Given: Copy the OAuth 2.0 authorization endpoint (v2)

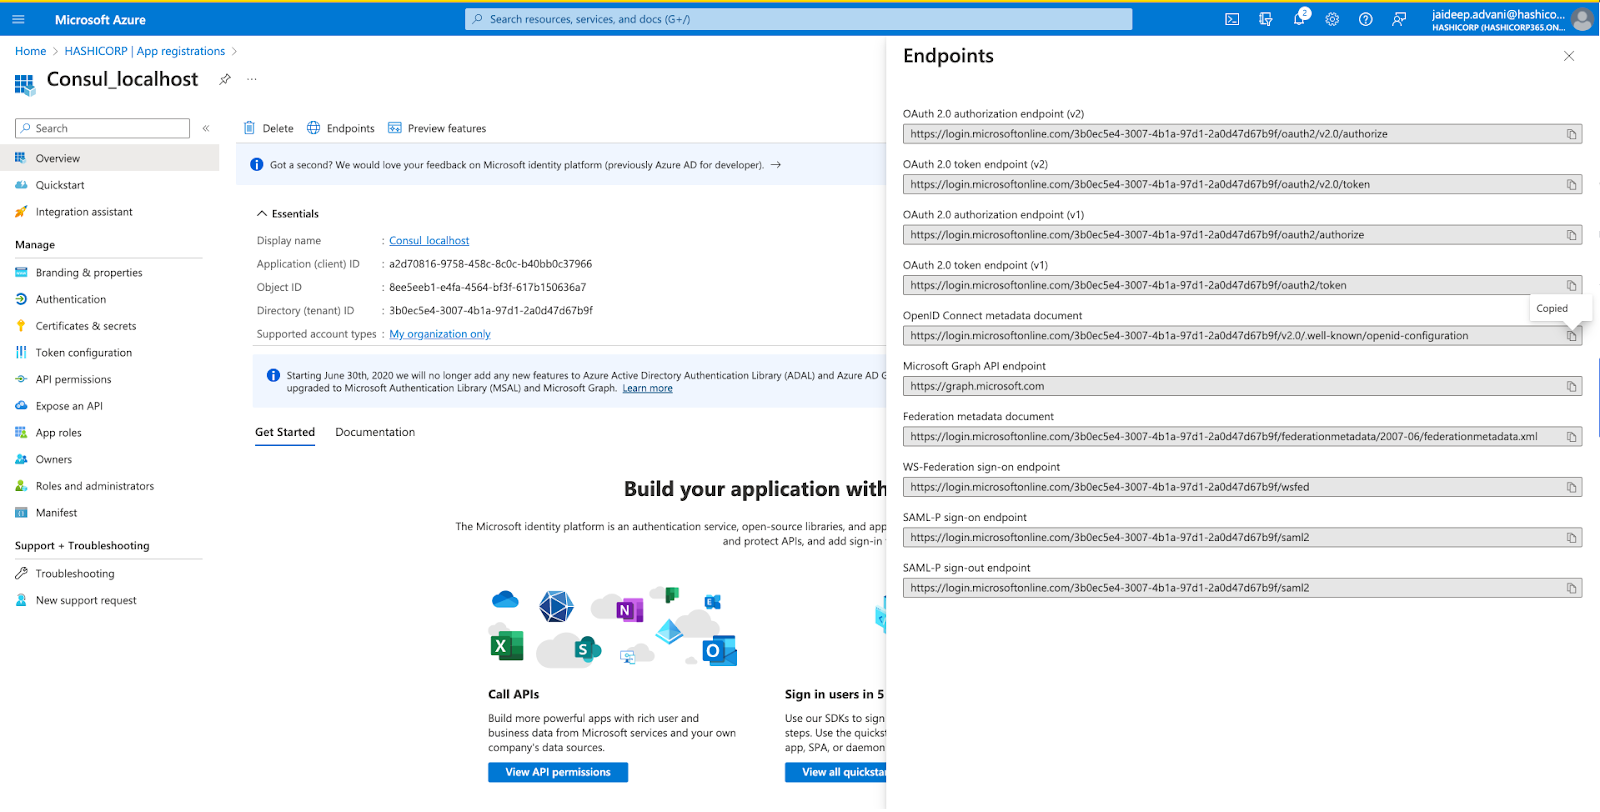Looking at the screenshot, I should (x=1571, y=134).
